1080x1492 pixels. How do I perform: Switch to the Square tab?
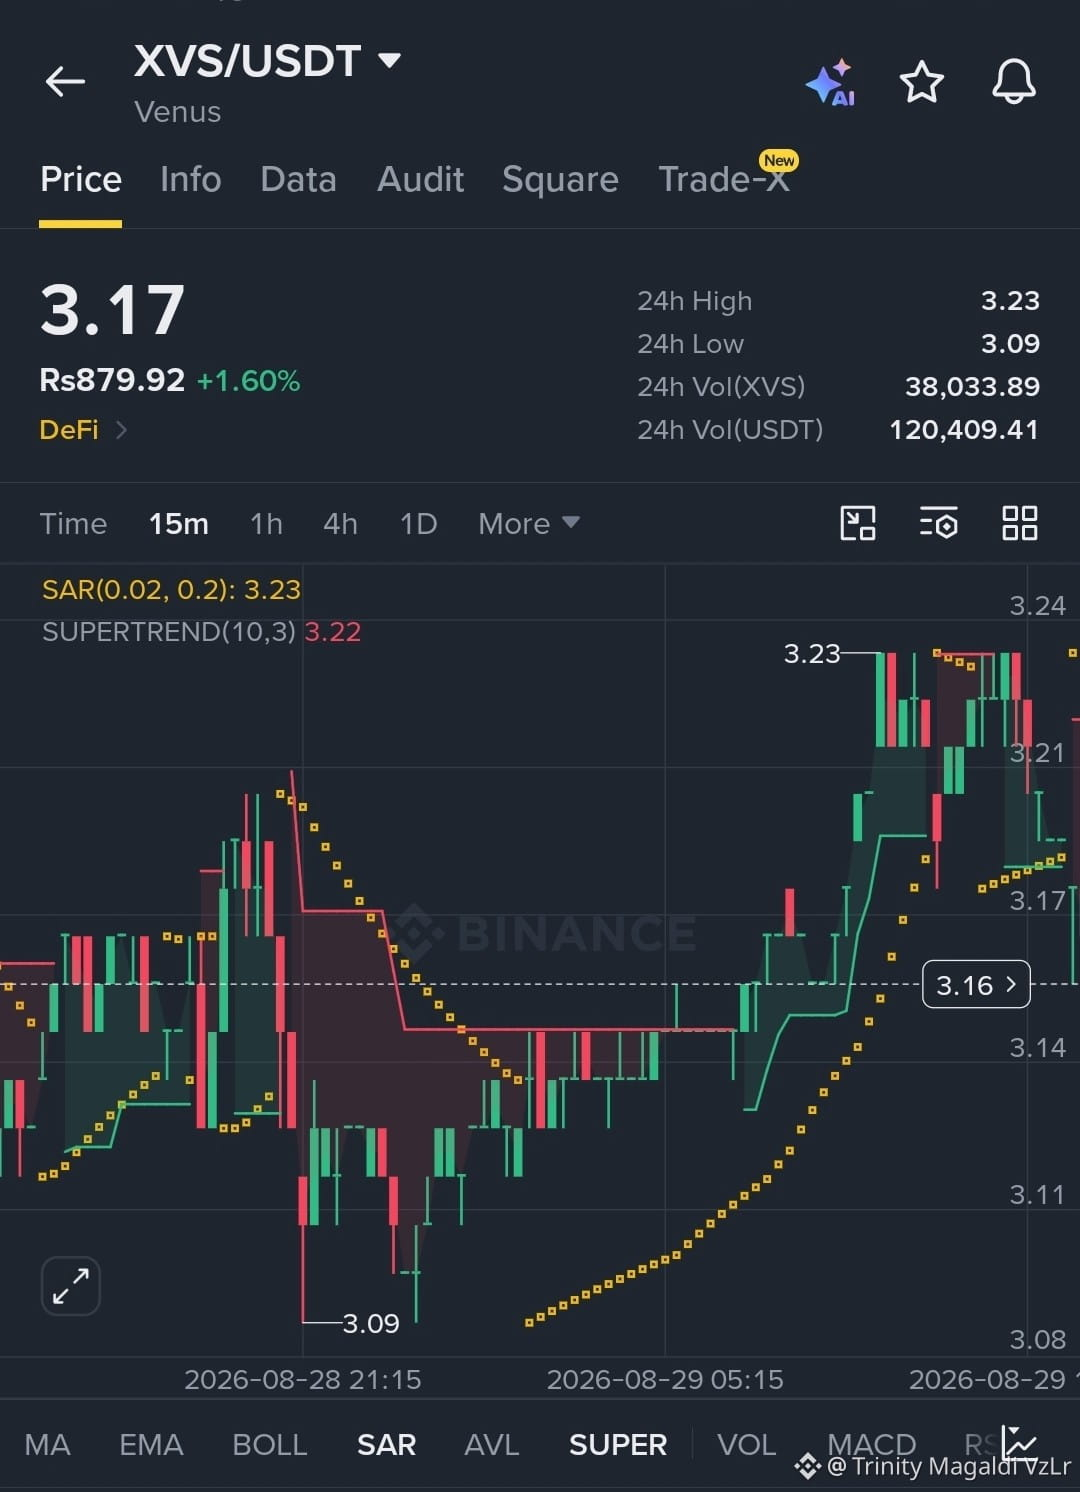(560, 179)
